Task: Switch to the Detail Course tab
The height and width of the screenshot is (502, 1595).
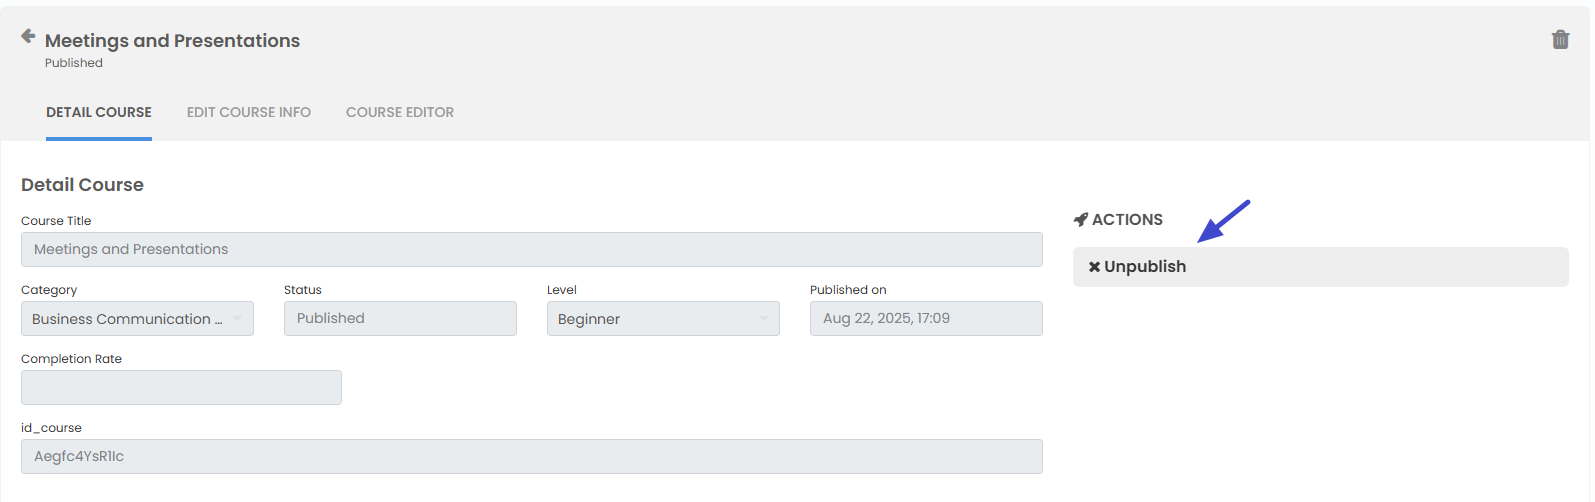Action: click(x=99, y=112)
